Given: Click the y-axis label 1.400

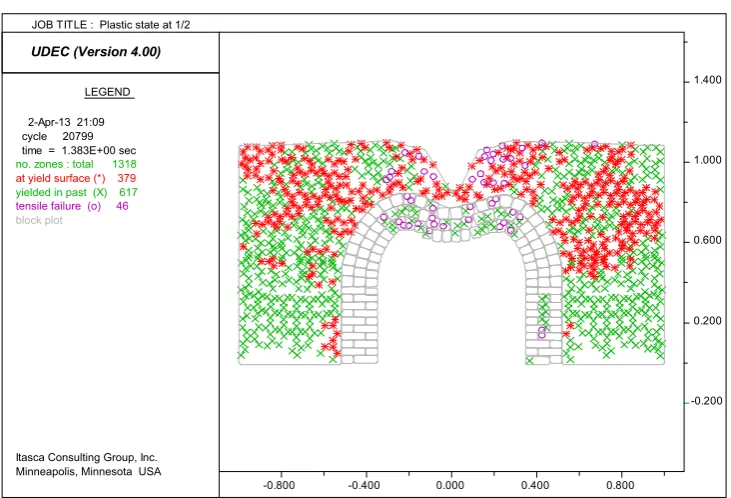Looking at the screenshot, I should click(708, 80).
